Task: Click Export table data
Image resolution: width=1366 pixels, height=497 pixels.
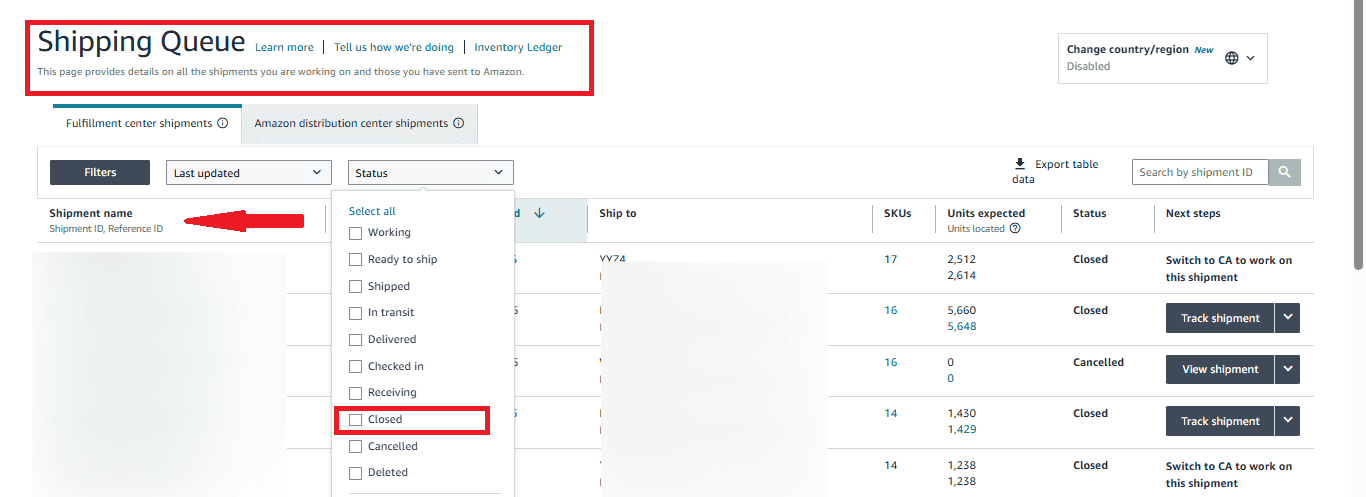Action: point(1055,171)
